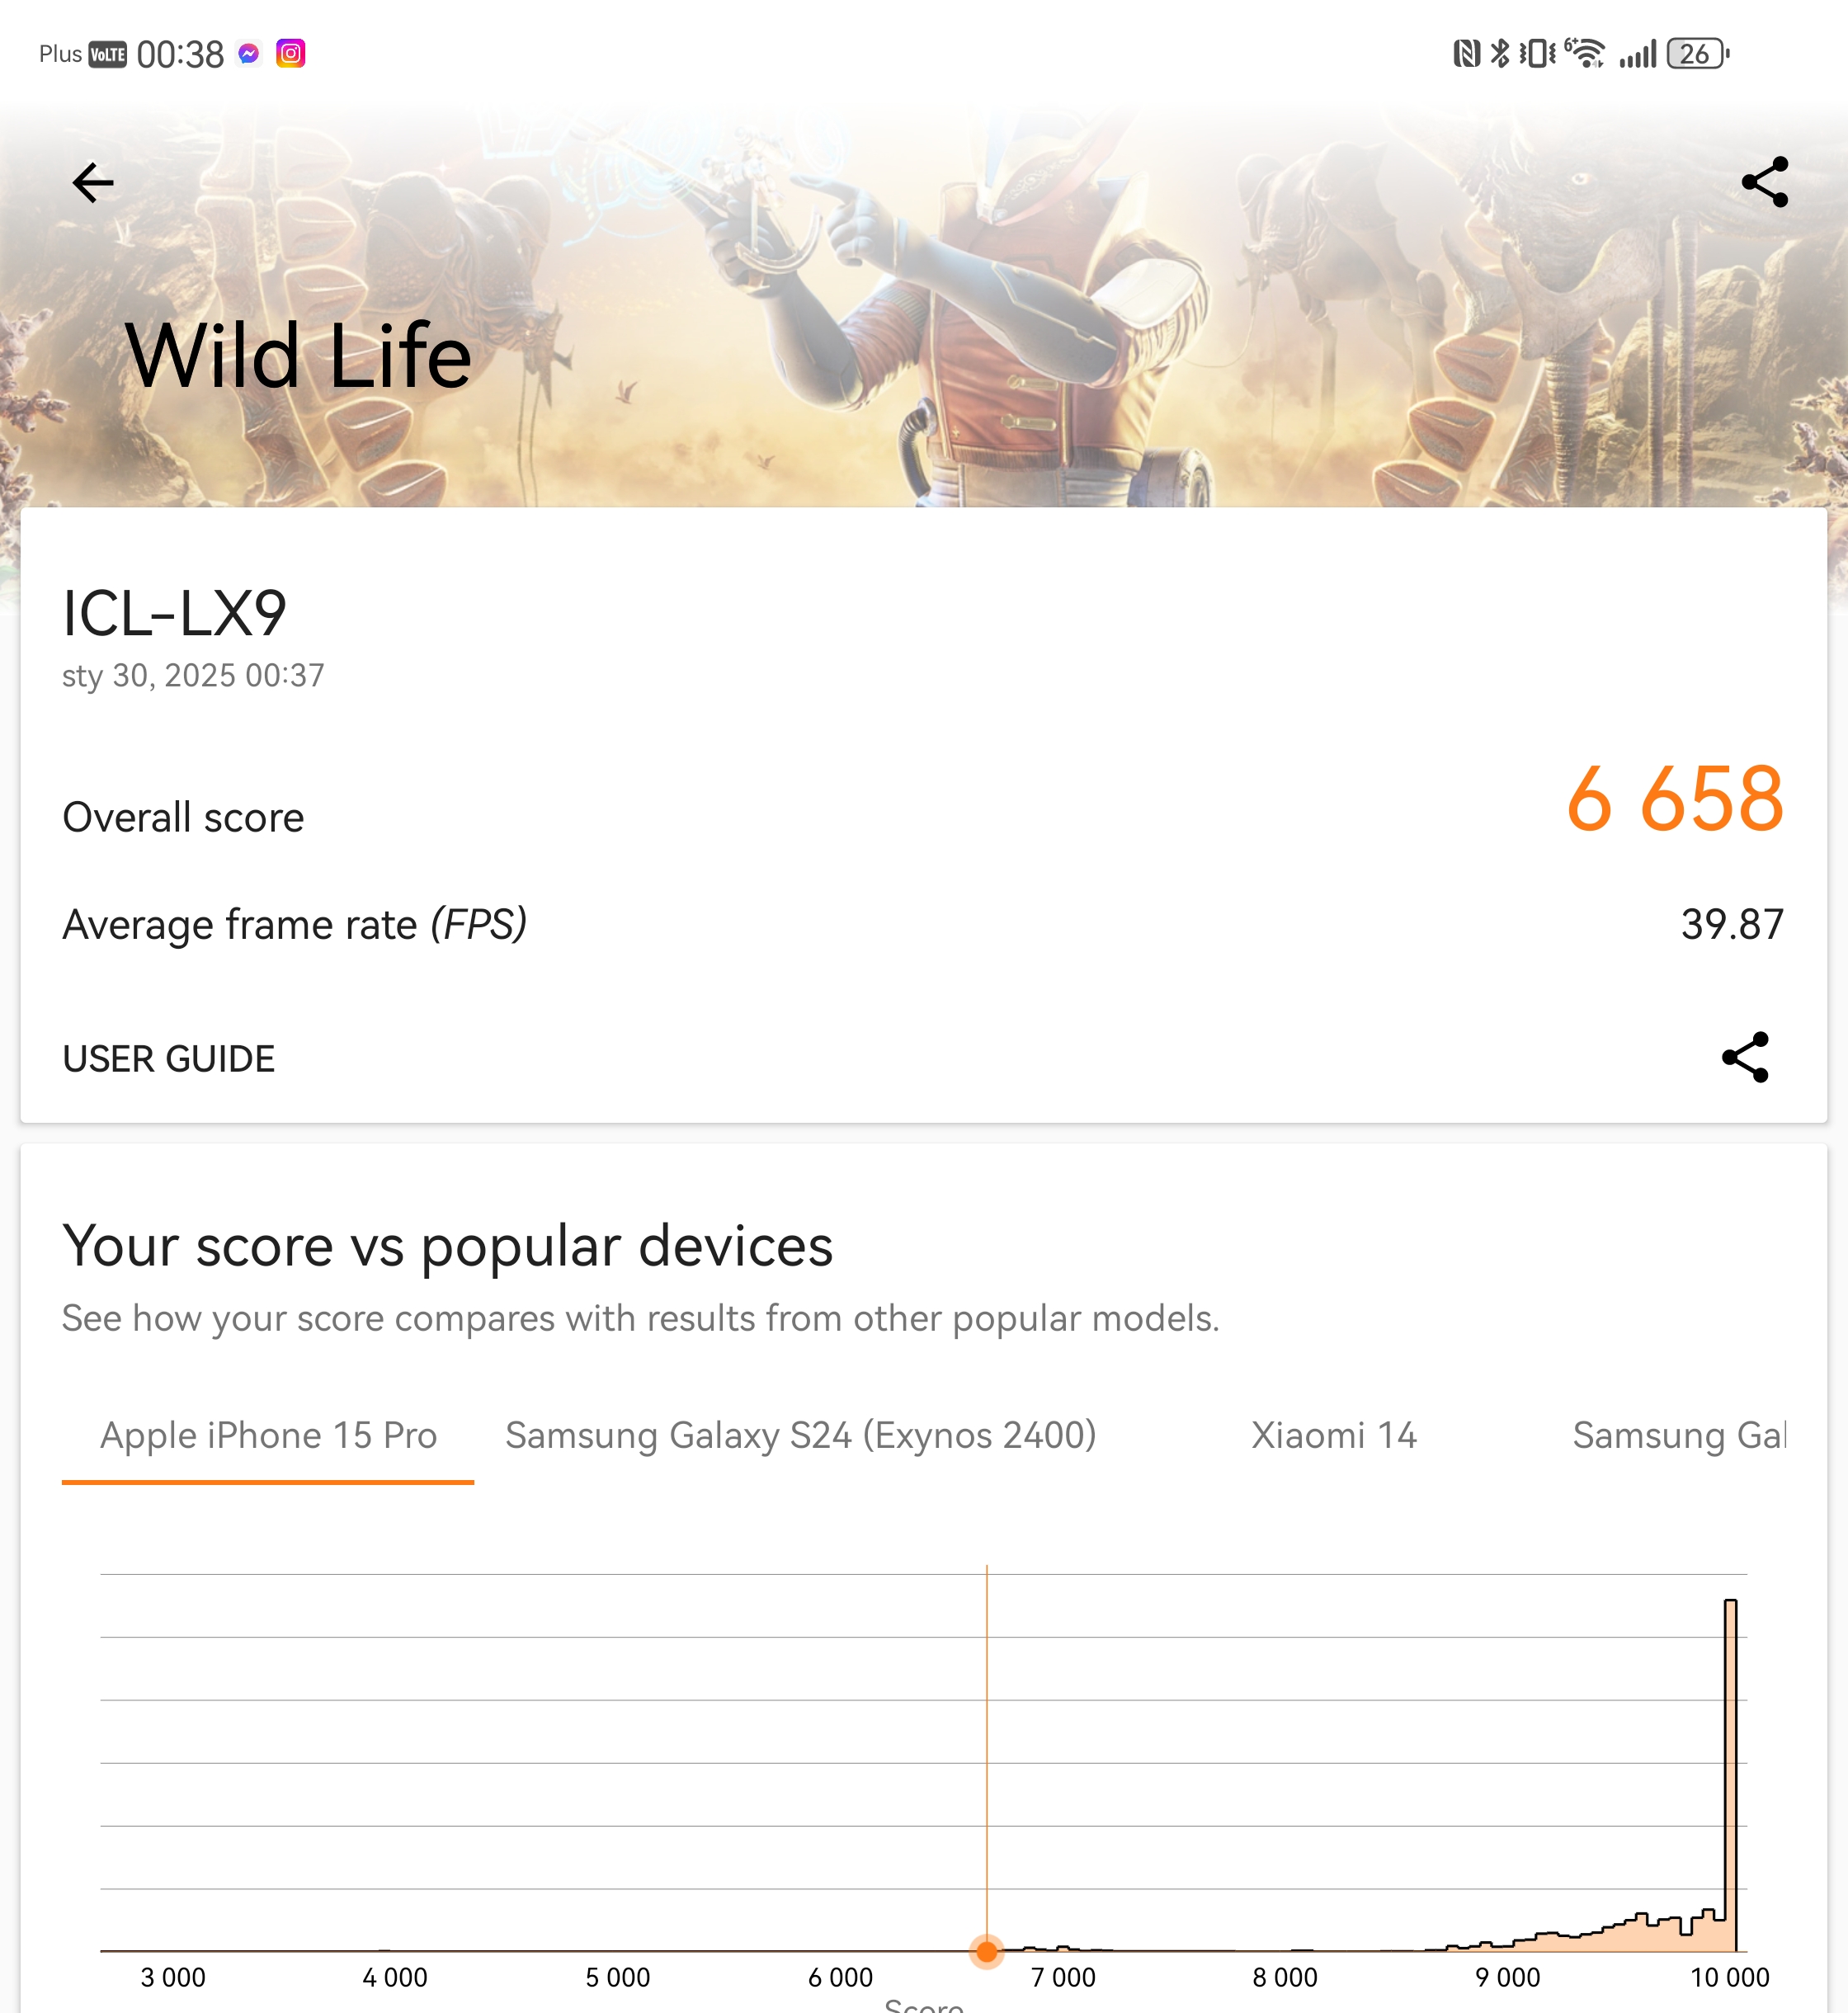
Task: Switch to the Xiaomi 14 tab
Action: (1334, 1435)
